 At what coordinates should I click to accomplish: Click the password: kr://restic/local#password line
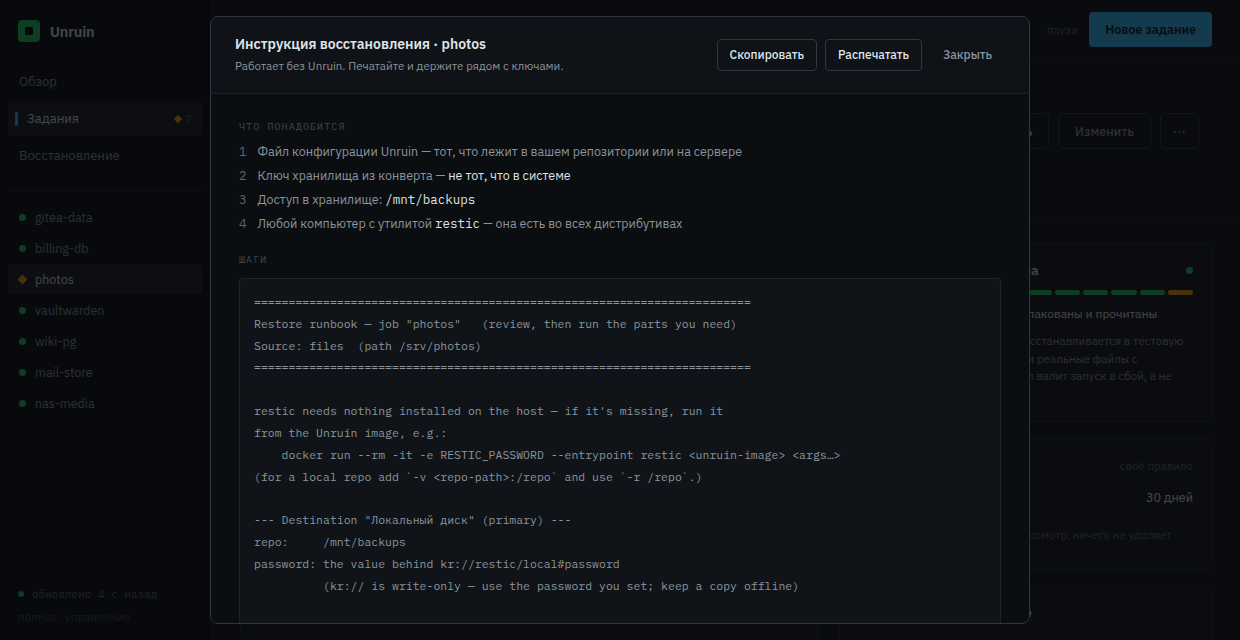click(x=437, y=564)
